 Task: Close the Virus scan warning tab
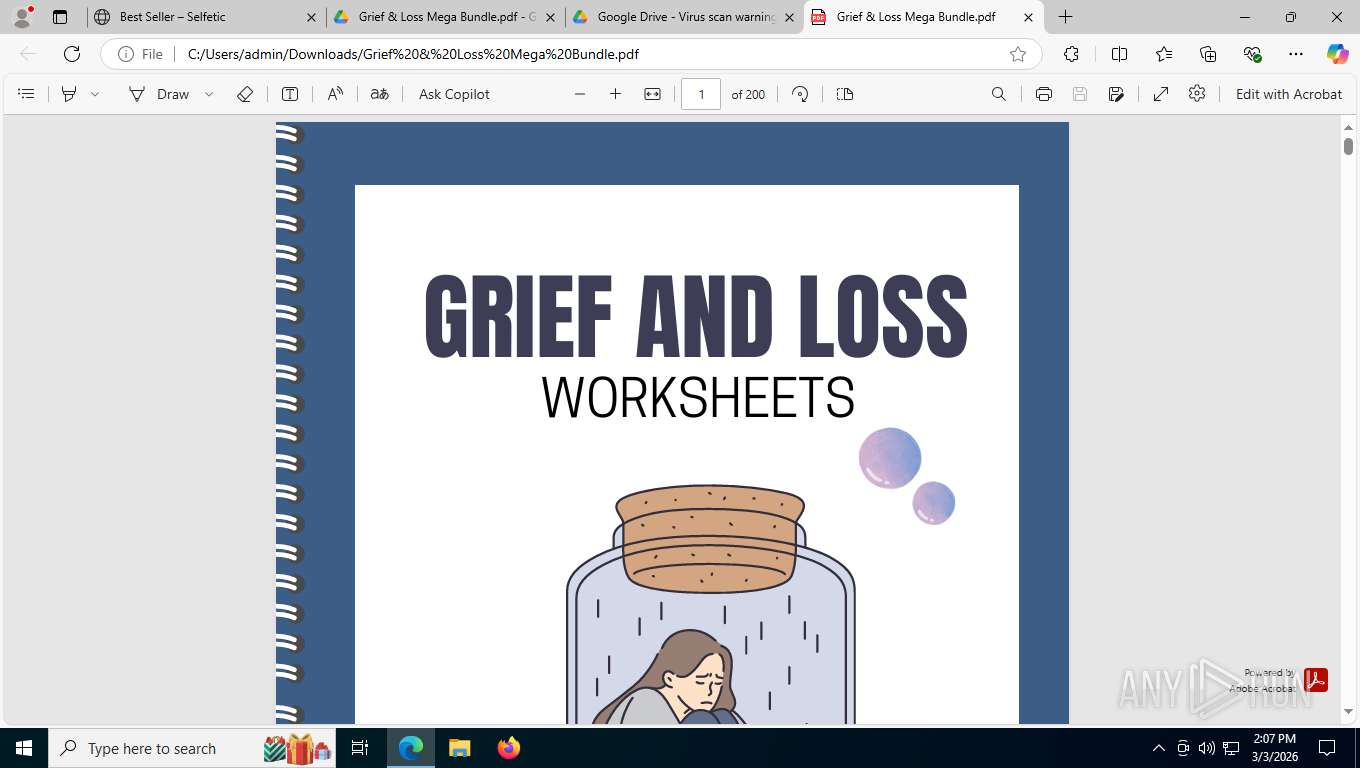pos(790,17)
